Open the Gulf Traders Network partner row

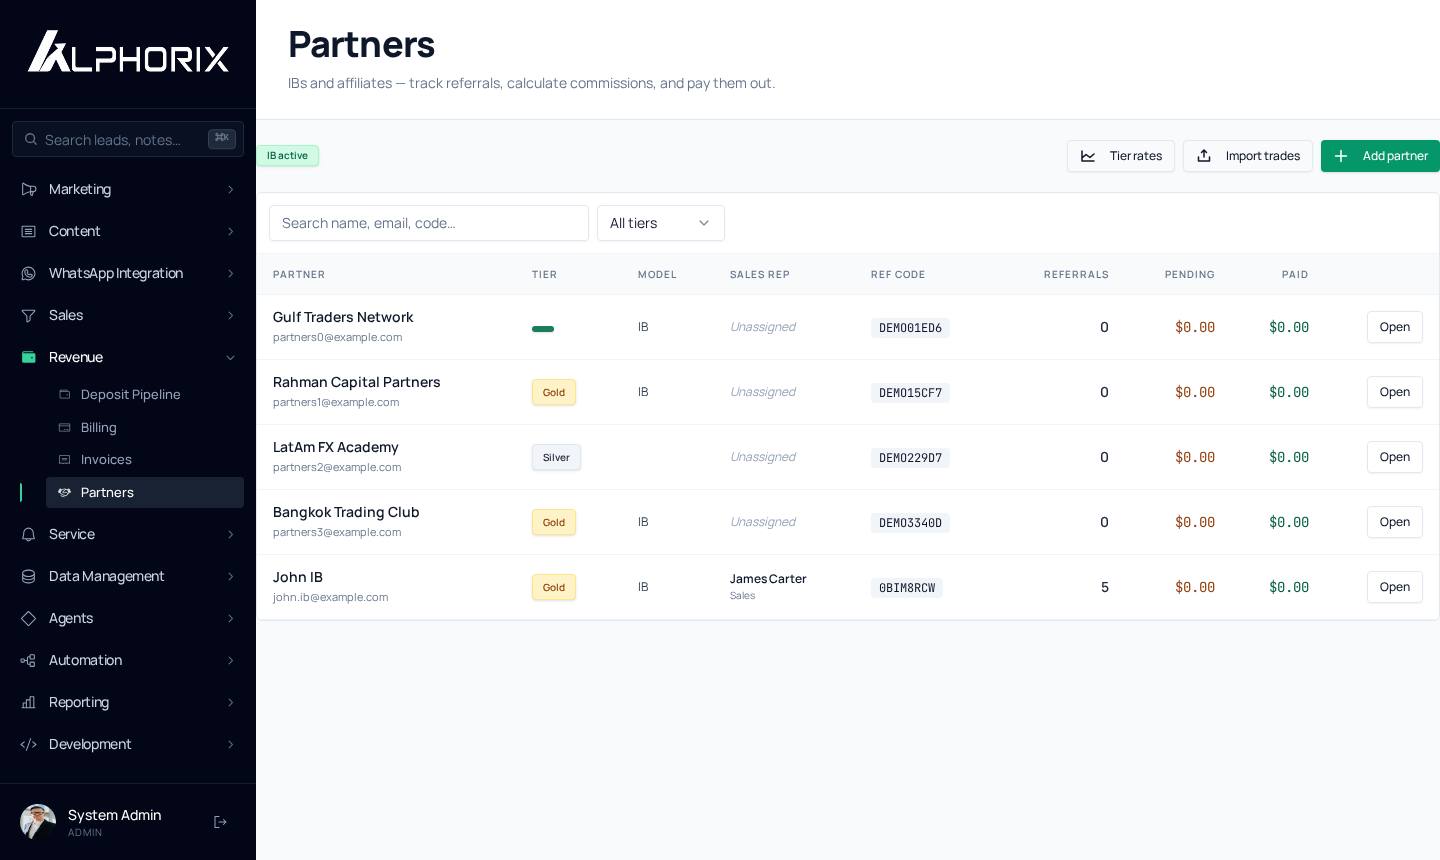[x=1395, y=327]
